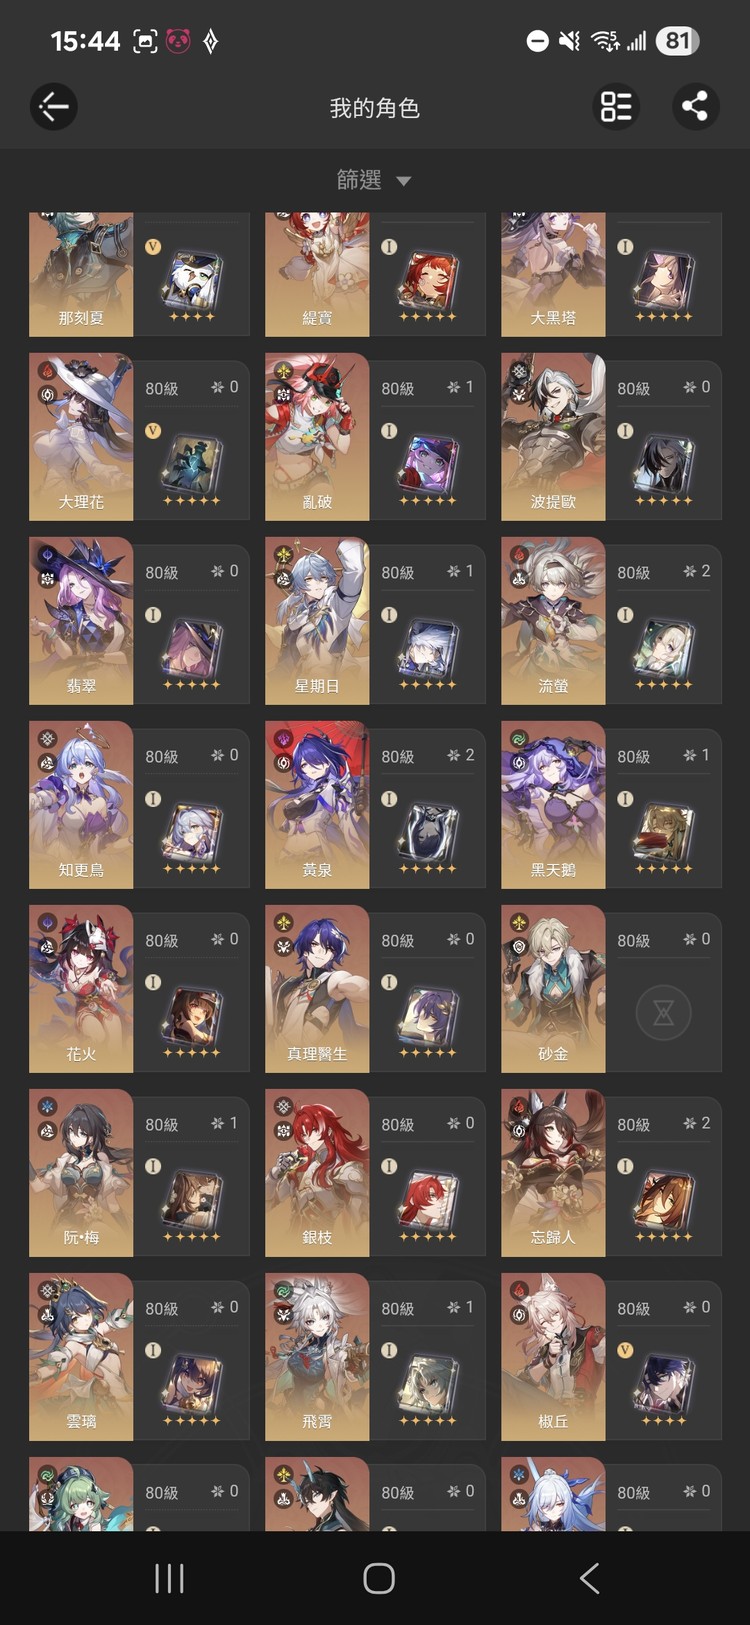The image size is (750, 1625).
Task: Open the 黃泉 character portrait
Action: (x=317, y=804)
